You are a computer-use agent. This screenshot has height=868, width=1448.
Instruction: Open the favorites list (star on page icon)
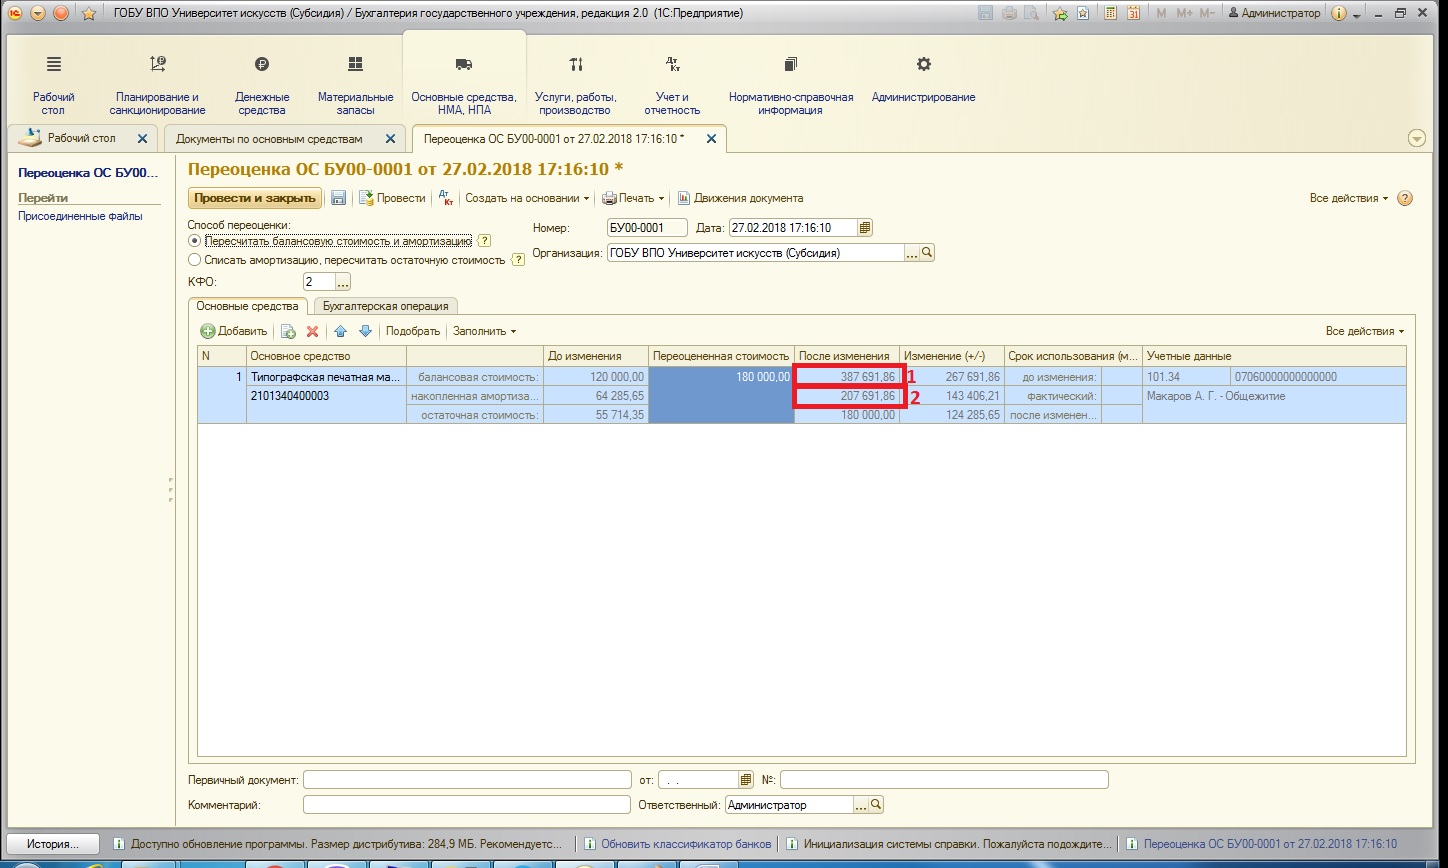(1083, 13)
